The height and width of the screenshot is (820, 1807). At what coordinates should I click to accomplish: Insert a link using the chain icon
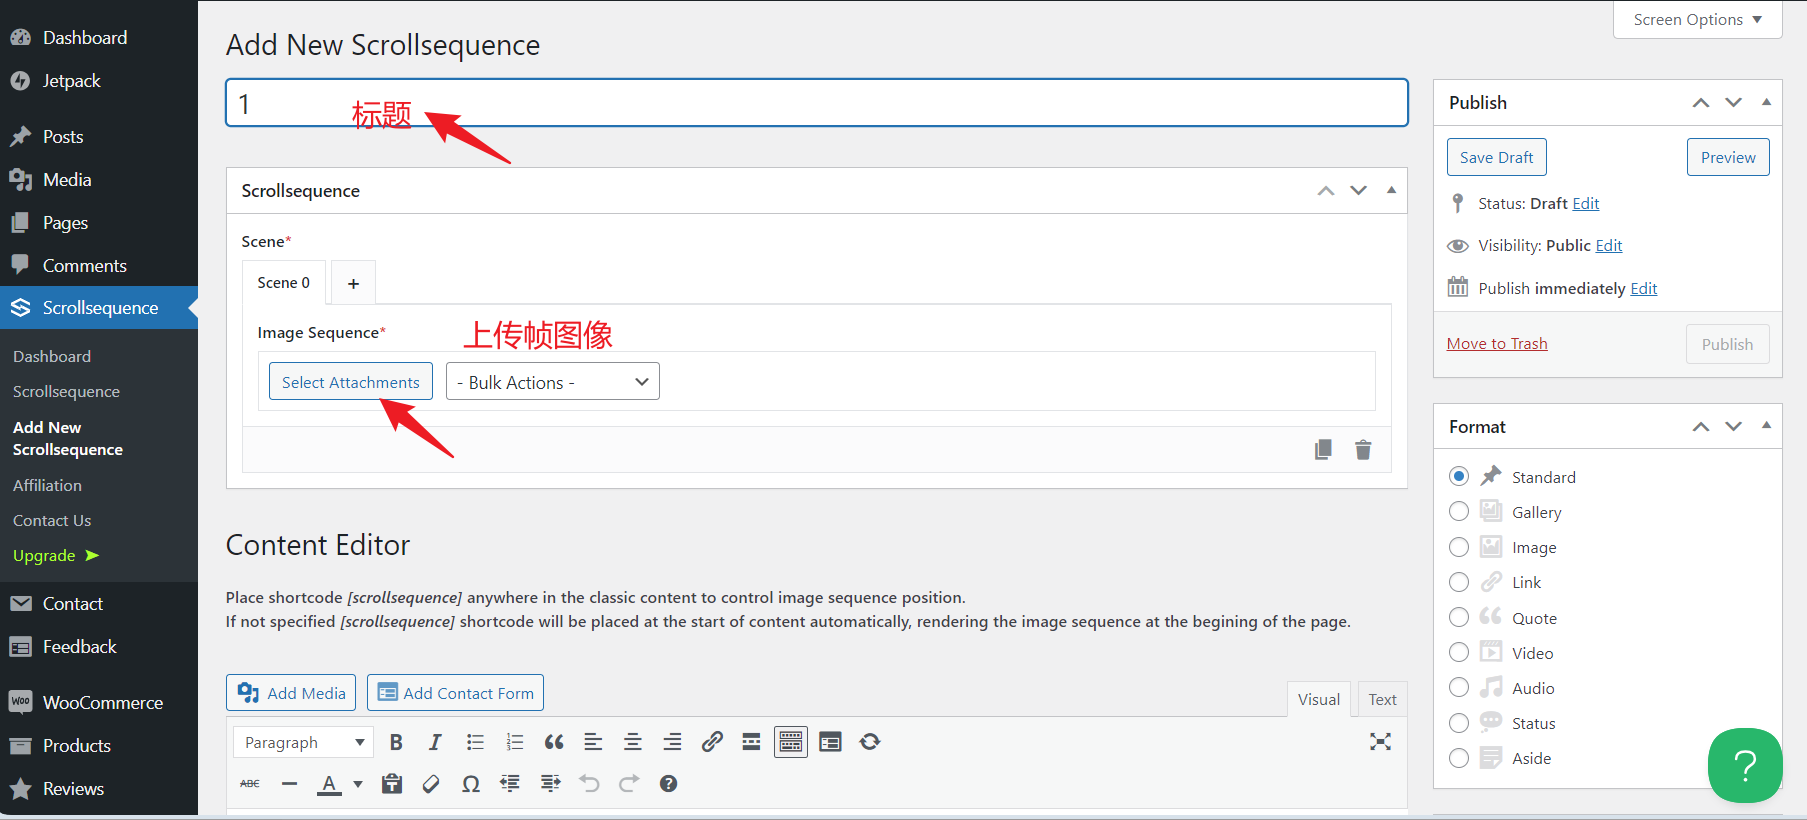(x=712, y=742)
